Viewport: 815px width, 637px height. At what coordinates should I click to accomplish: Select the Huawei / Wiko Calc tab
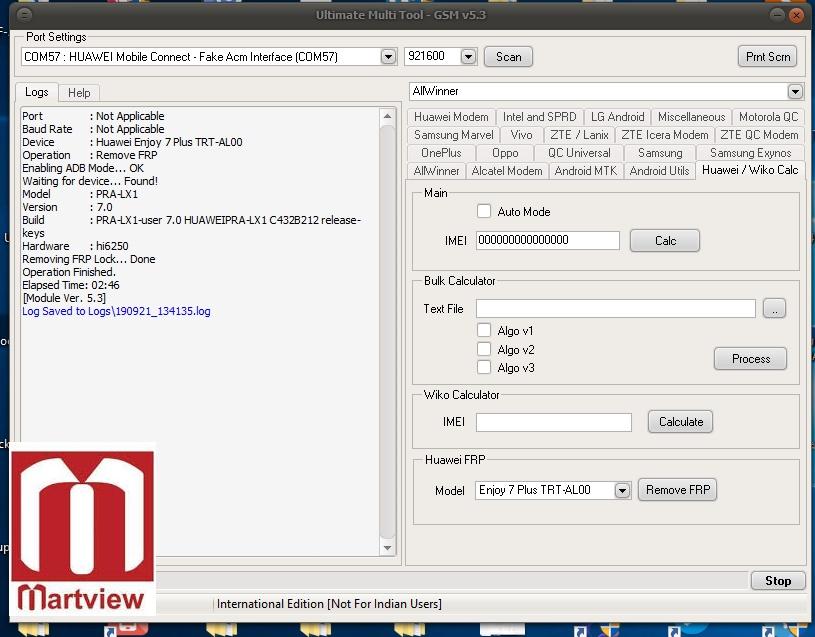point(750,170)
